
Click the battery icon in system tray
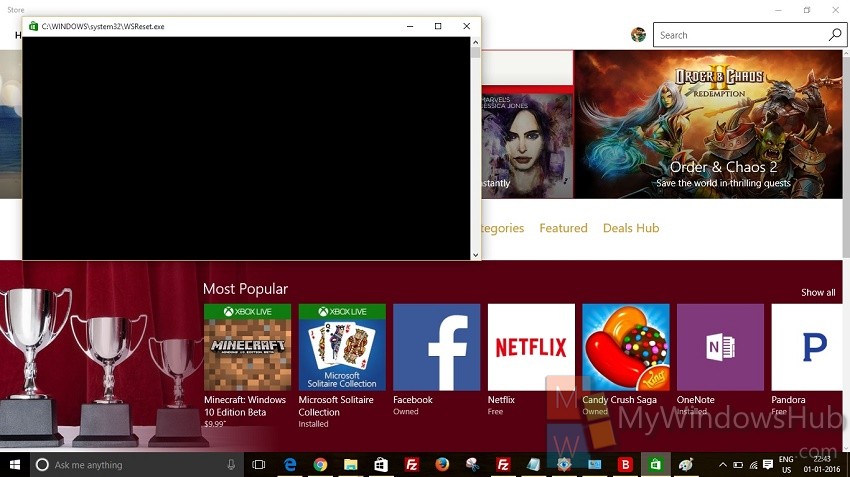tap(738, 465)
